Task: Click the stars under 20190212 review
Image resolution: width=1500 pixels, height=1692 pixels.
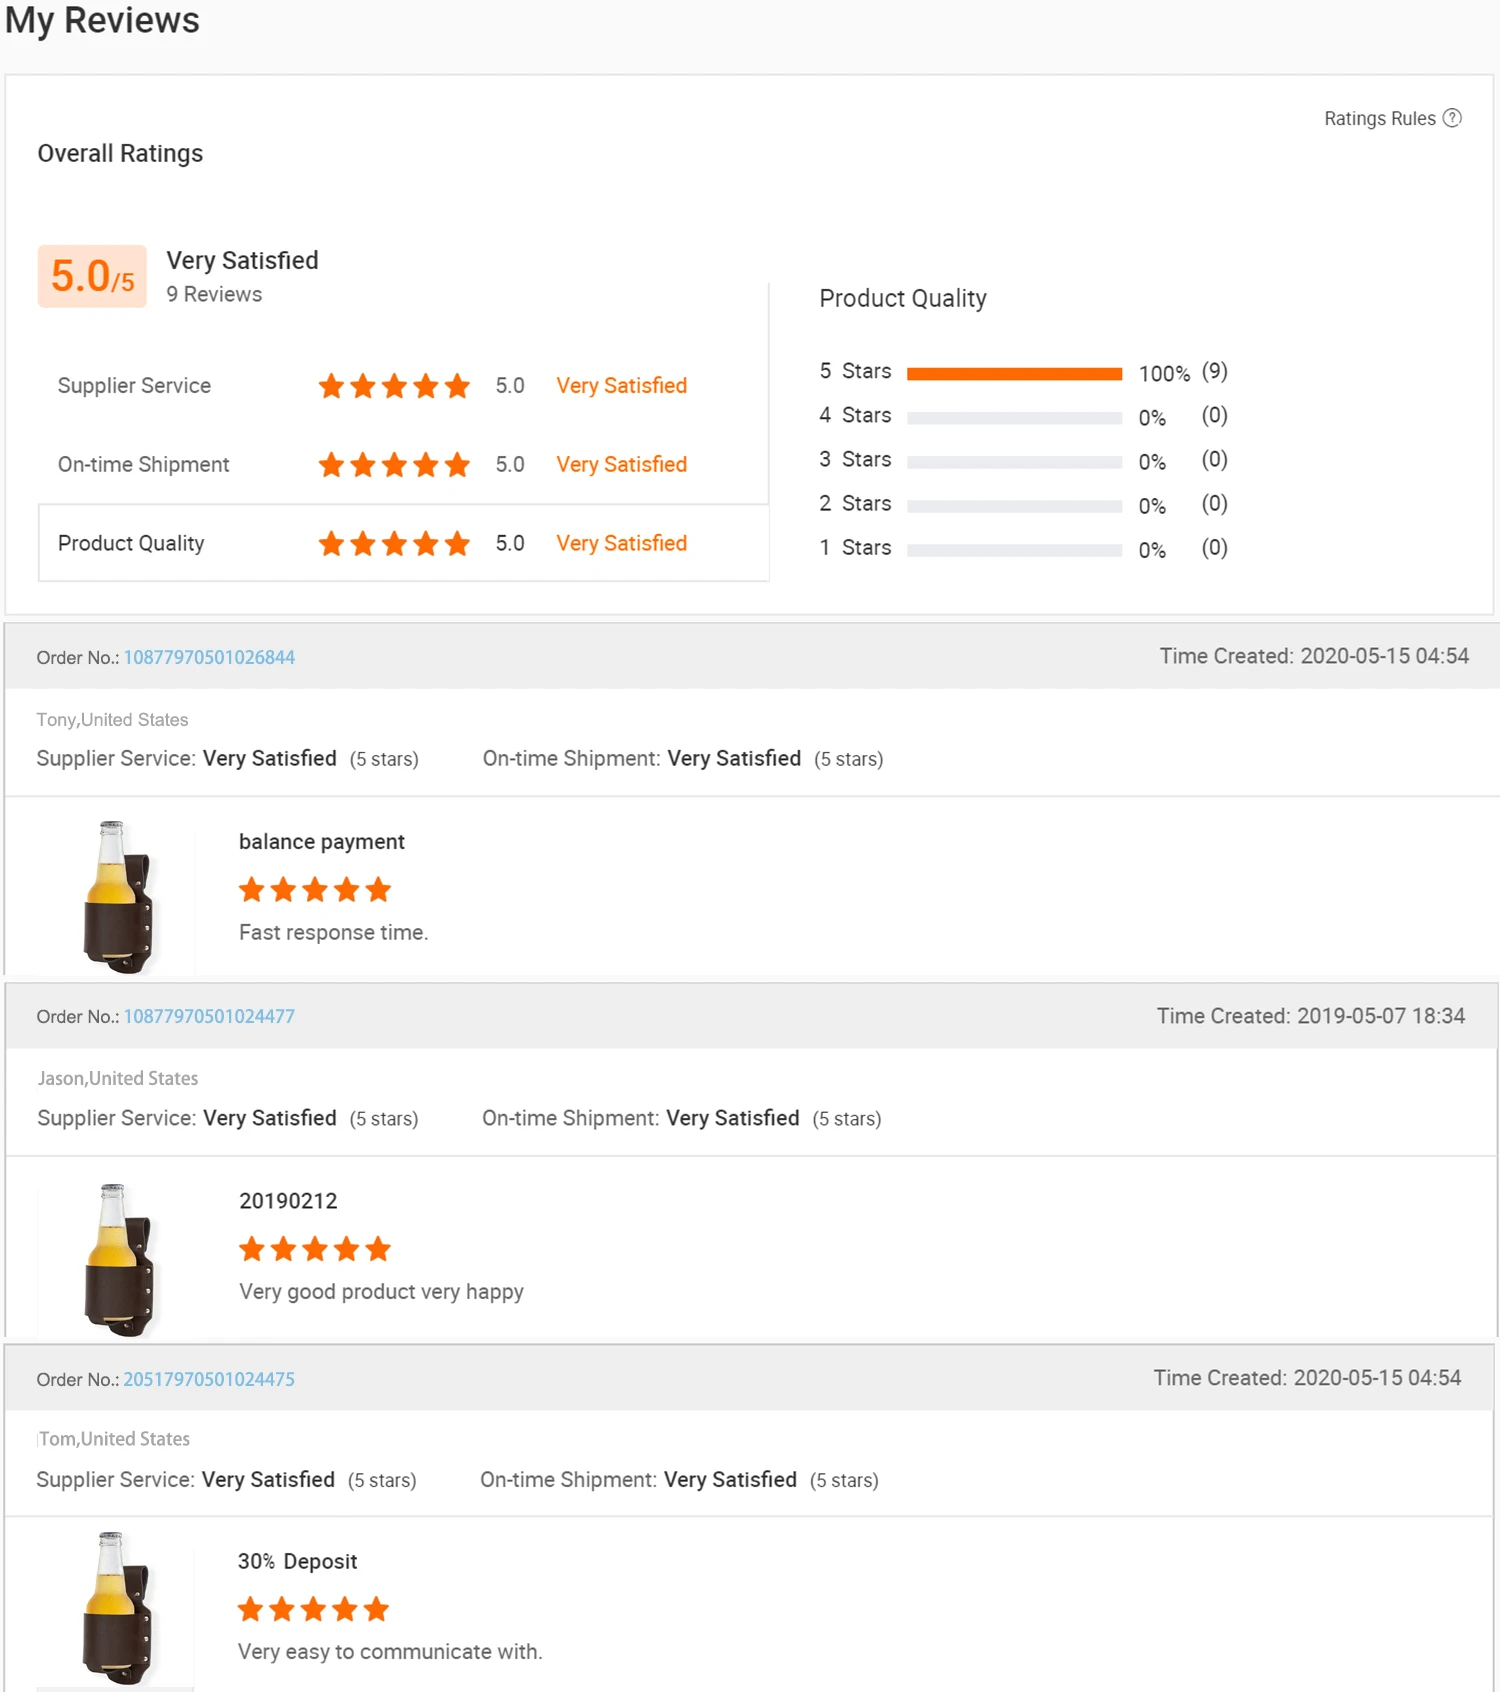Action: (x=315, y=1249)
